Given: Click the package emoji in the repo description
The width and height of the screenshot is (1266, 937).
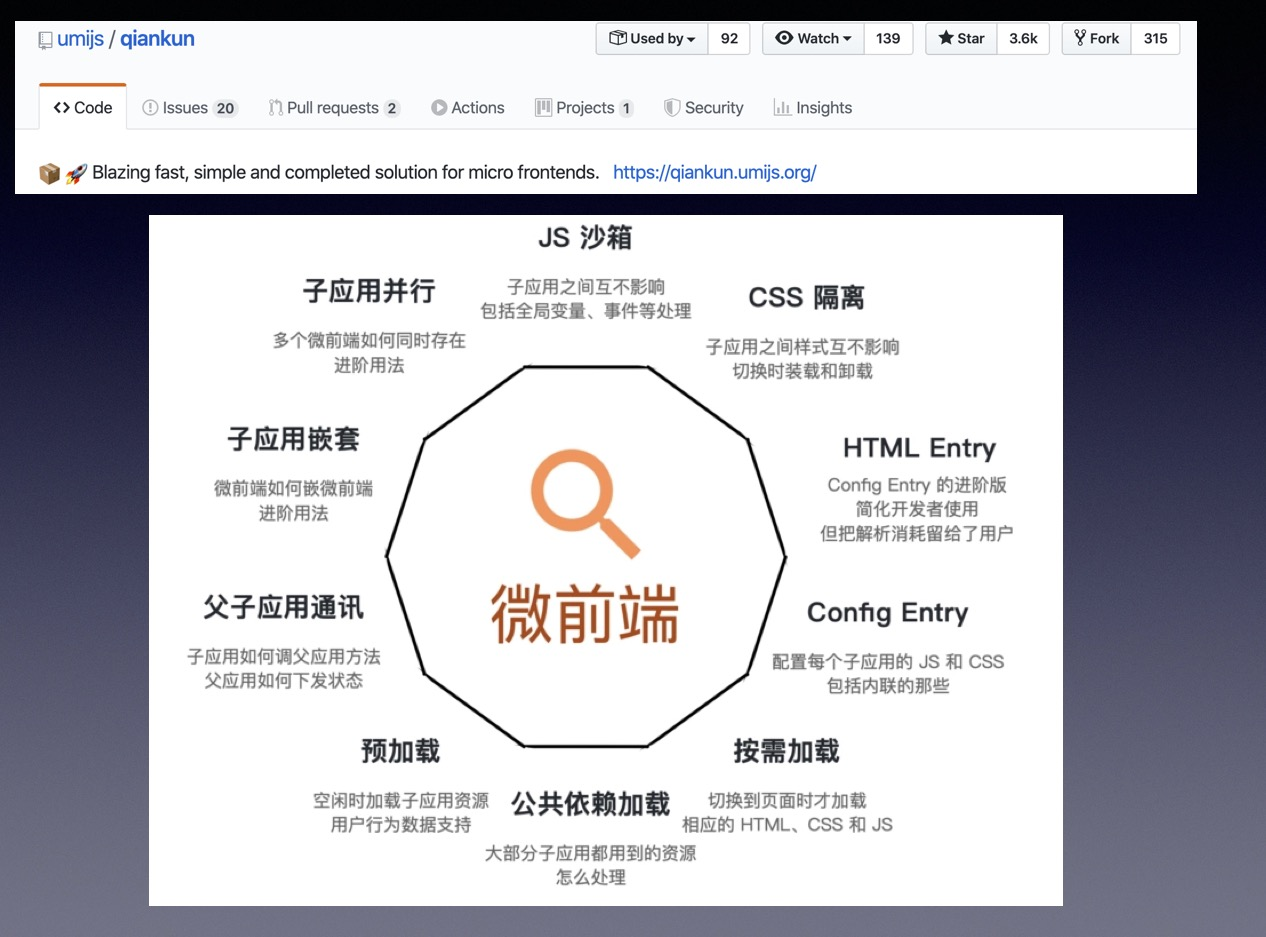Looking at the screenshot, I should [49, 172].
